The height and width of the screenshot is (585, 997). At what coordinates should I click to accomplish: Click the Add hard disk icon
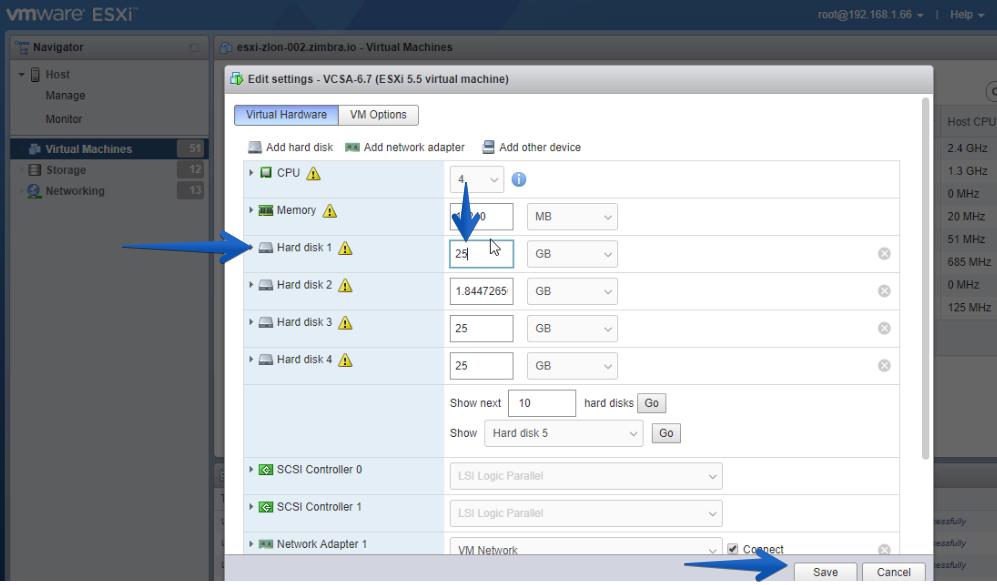254,148
